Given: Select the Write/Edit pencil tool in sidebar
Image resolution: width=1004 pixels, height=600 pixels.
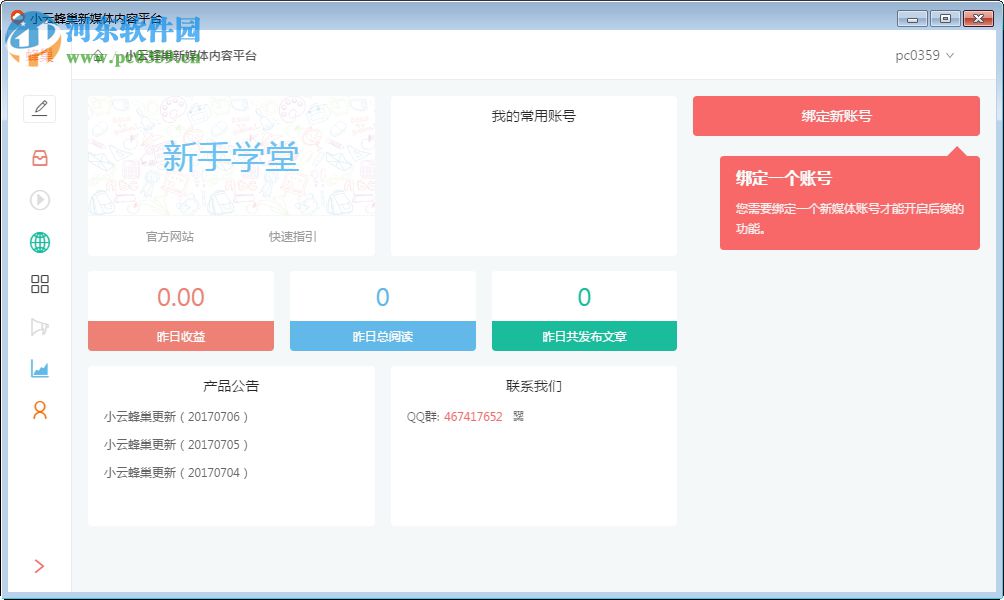Looking at the screenshot, I should pyautogui.click(x=40, y=109).
